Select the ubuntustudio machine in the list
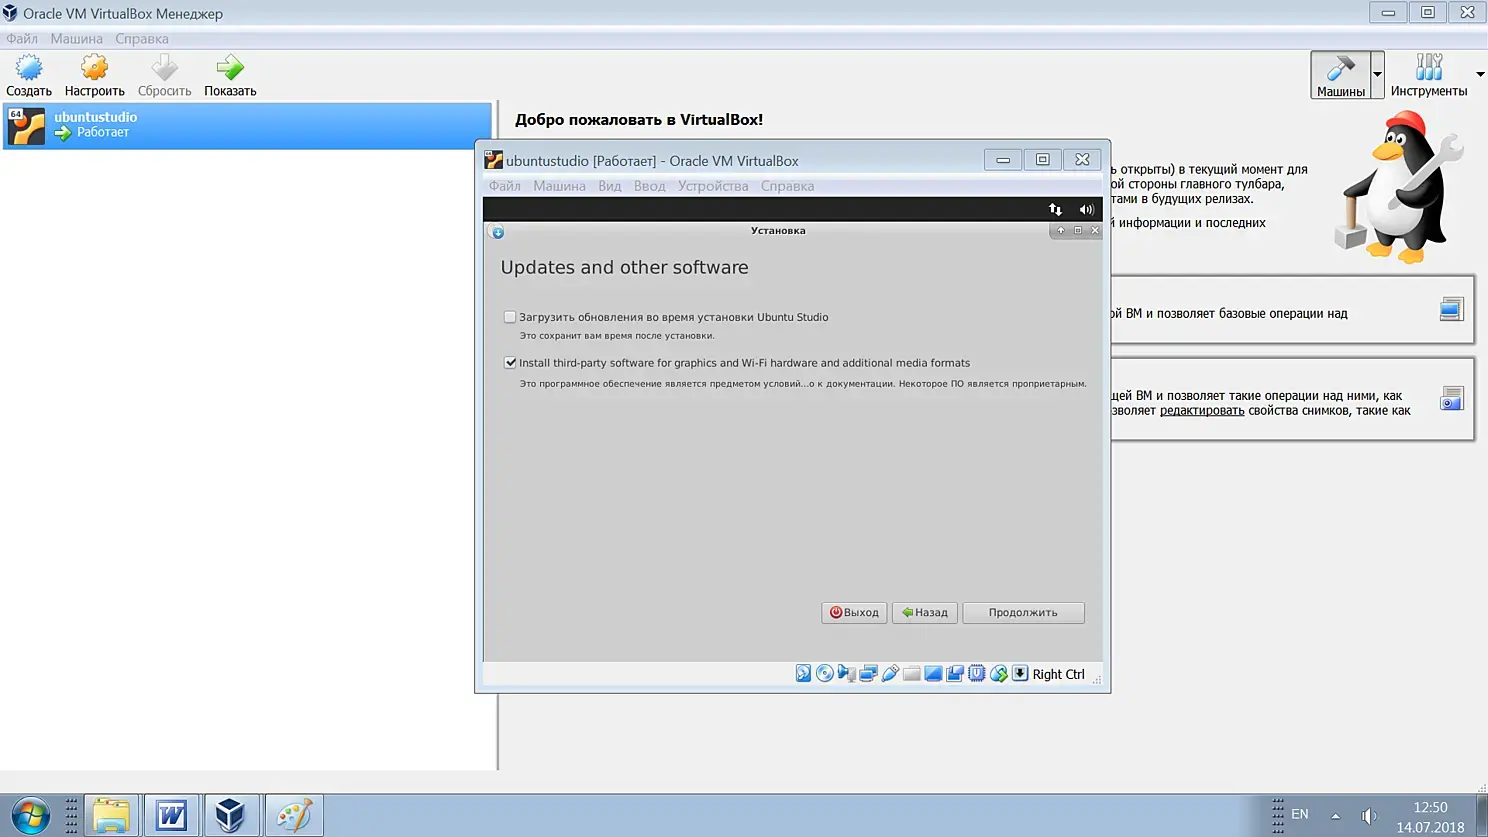Image resolution: width=1488 pixels, height=837 pixels. point(247,126)
